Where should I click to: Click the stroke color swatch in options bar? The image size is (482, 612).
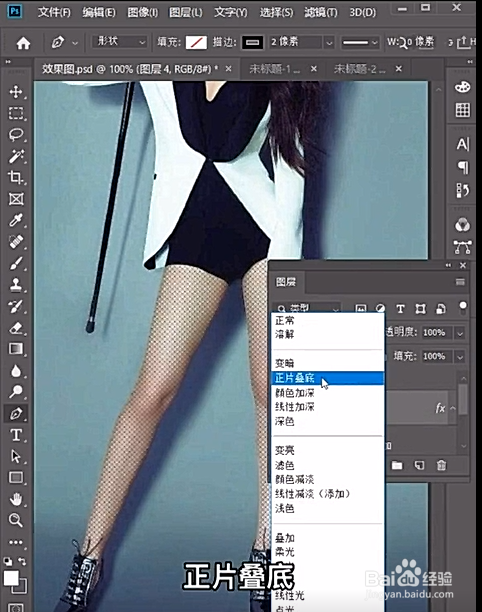tap(253, 42)
